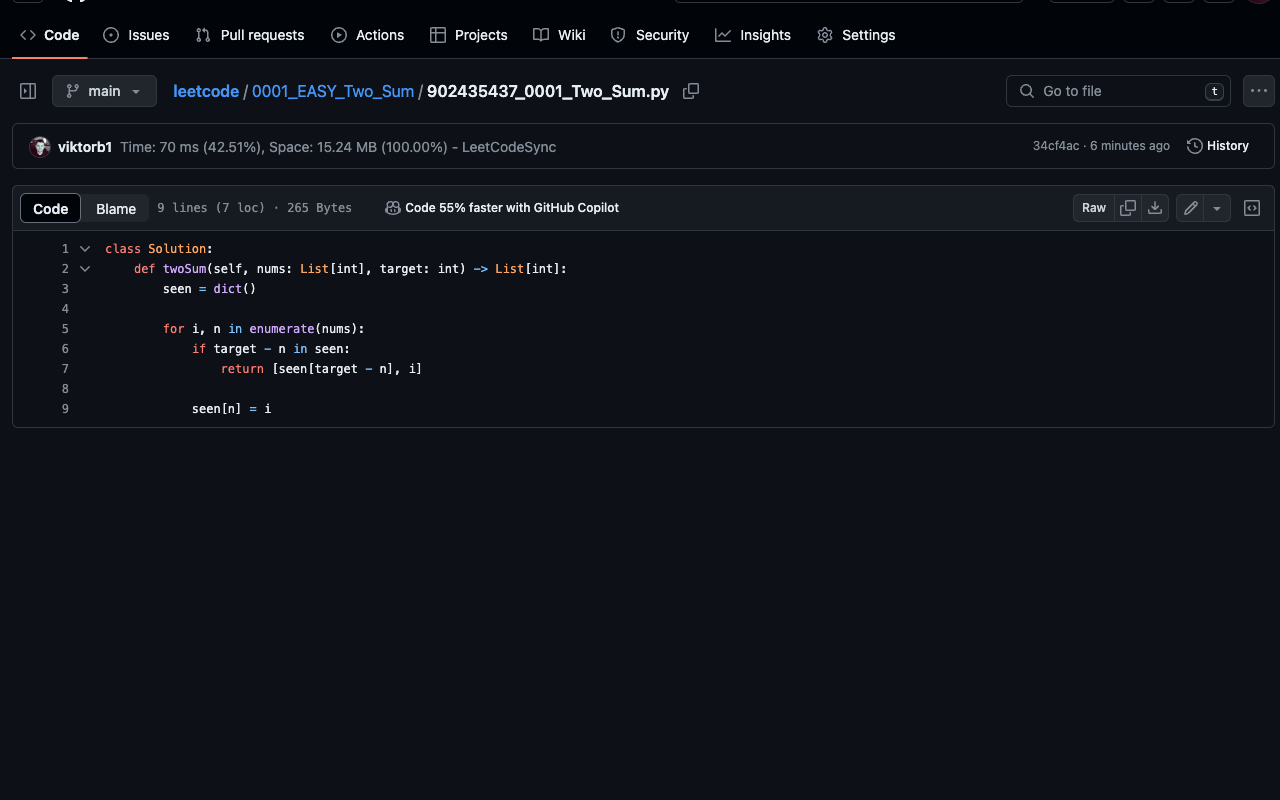The height and width of the screenshot is (800, 1280).
Task: Open the overflow menu with three dots
Action: point(1258,90)
